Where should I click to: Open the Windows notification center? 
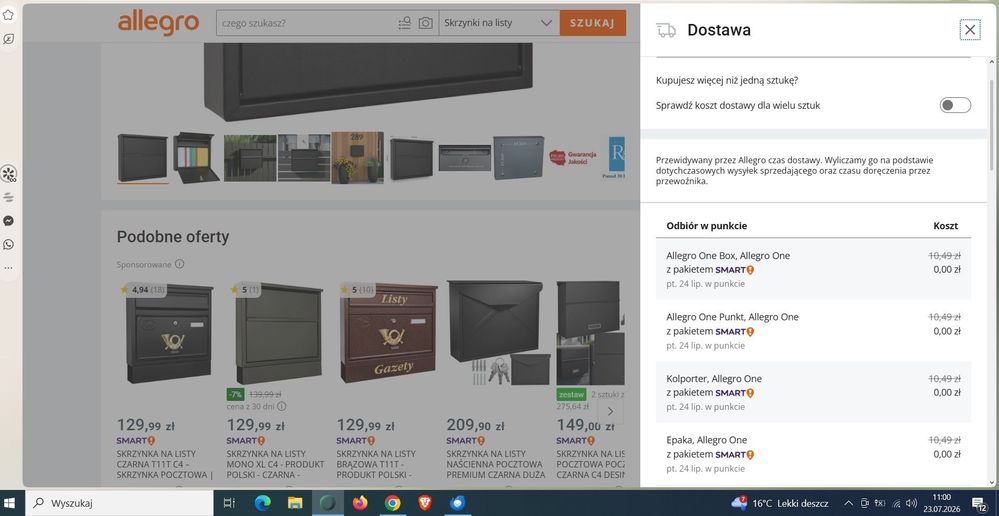tap(980, 503)
